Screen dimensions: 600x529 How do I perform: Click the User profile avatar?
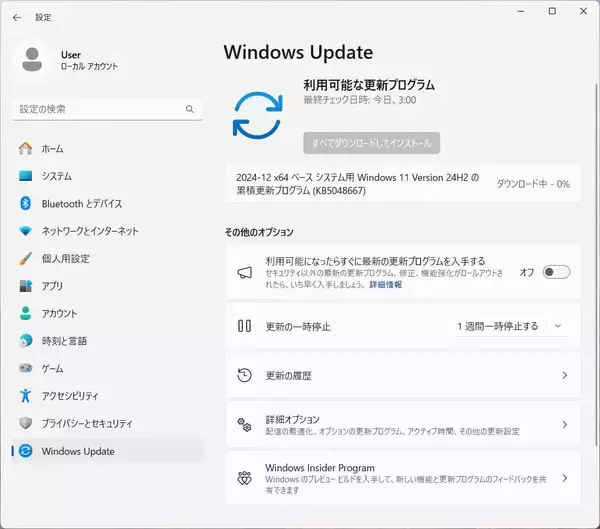32,60
